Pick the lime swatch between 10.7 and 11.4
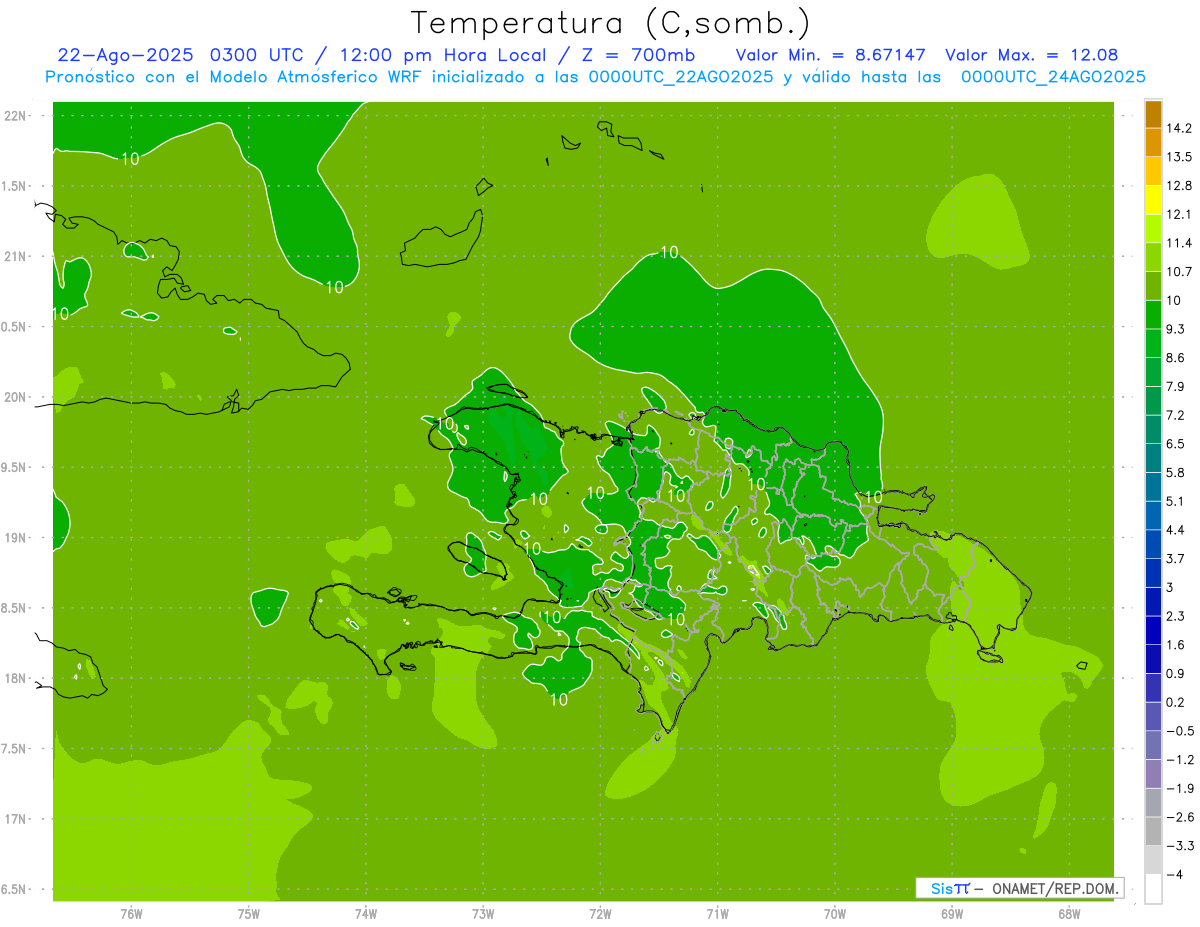1200x927 pixels. [1153, 257]
